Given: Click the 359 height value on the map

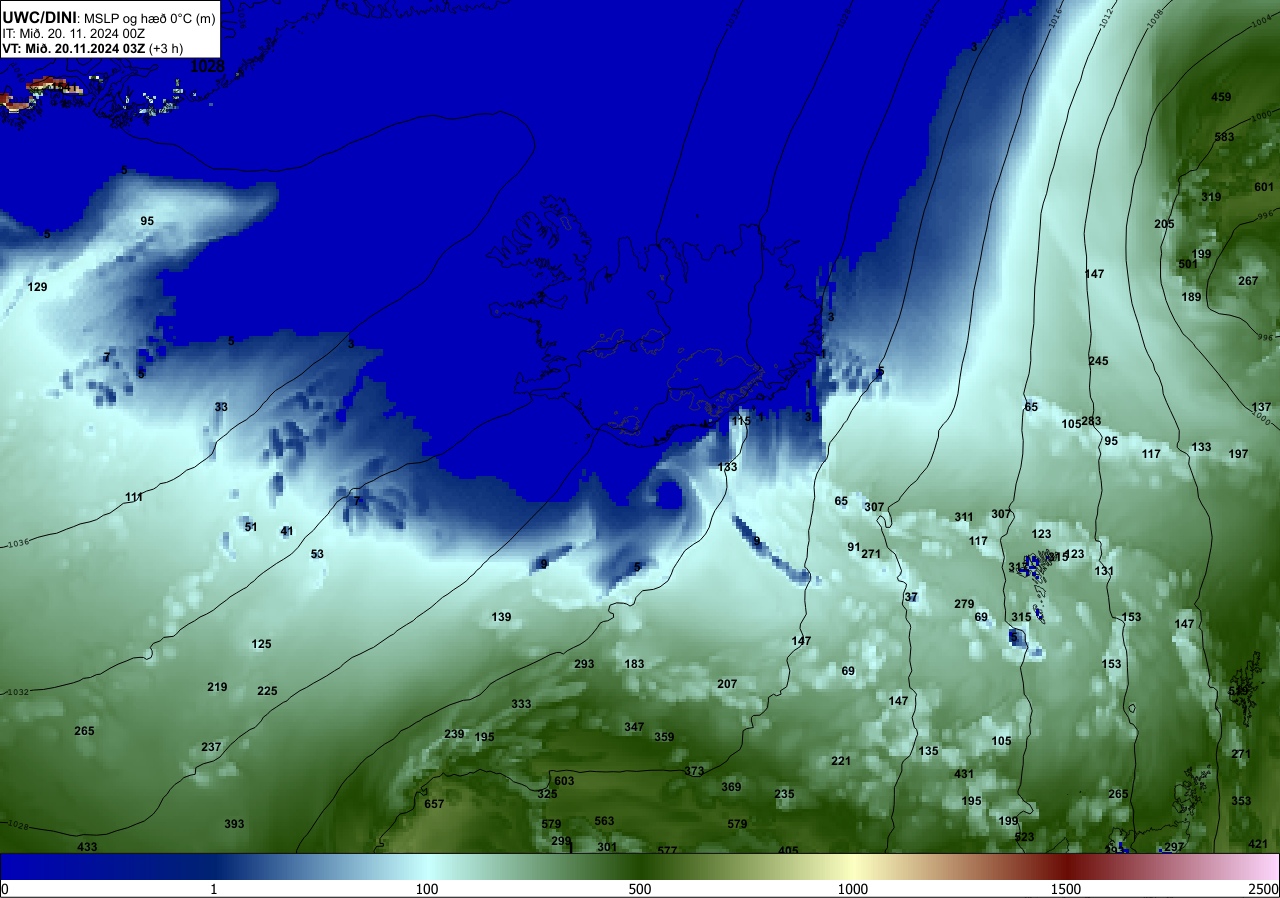Looking at the screenshot, I should click(664, 737).
